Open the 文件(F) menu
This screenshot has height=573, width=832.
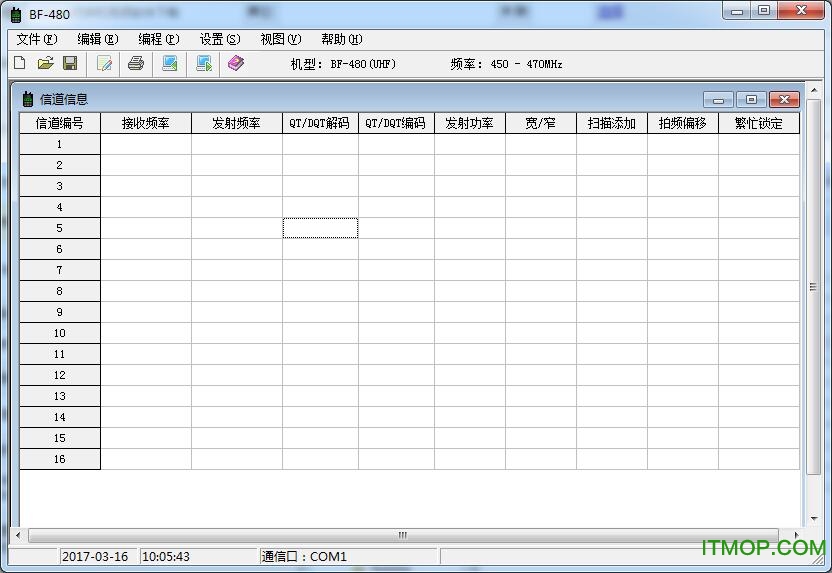pyautogui.click(x=37, y=39)
